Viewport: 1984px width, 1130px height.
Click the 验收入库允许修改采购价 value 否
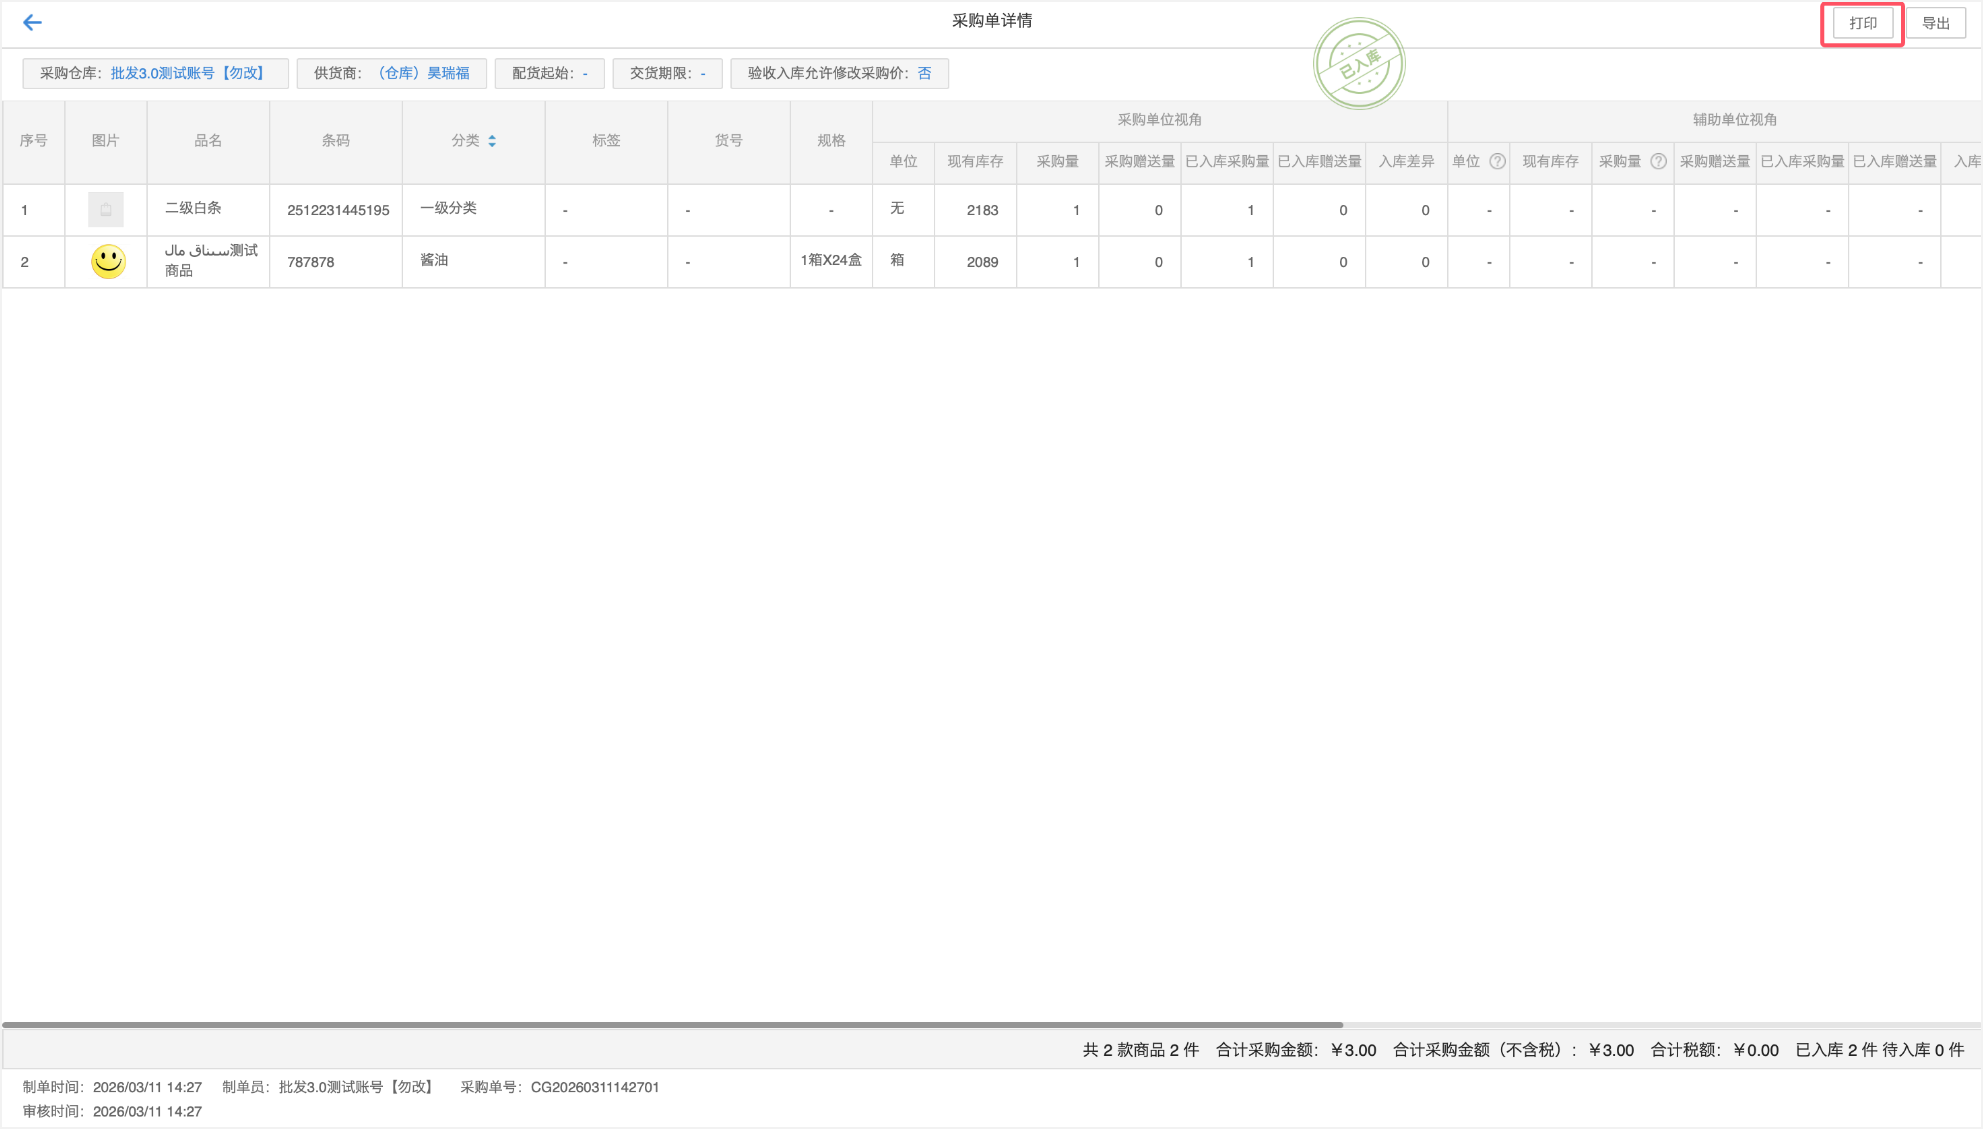pos(924,73)
